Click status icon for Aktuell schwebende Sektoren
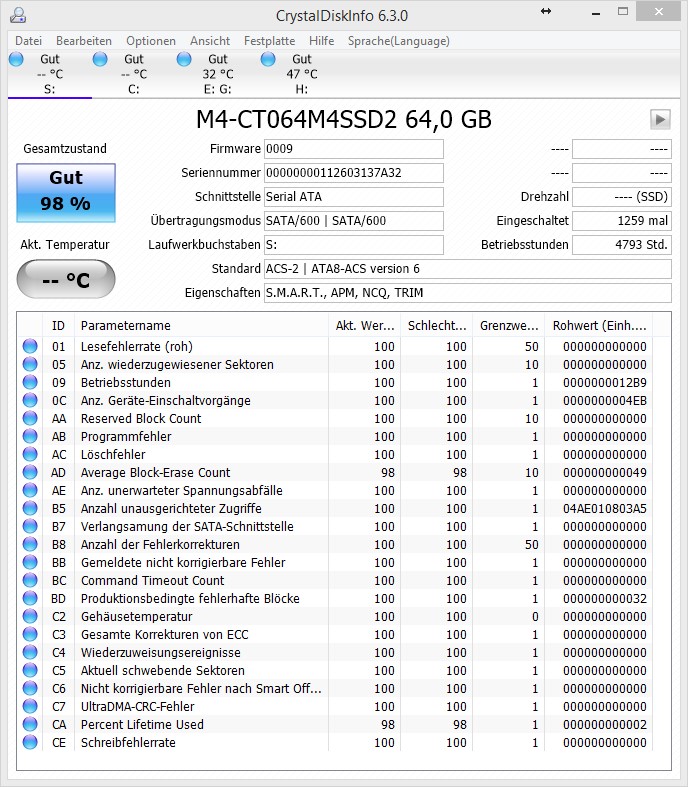Image resolution: width=688 pixels, height=787 pixels. point(30,671)
